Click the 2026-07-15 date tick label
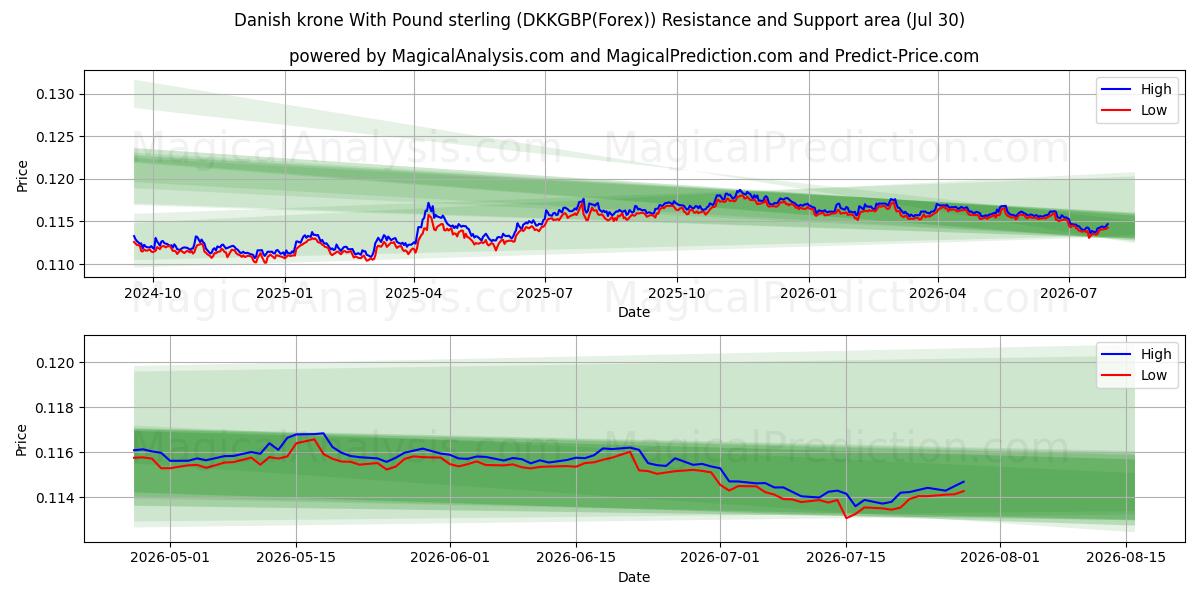This screenshot has height=600, width=1200. click(x=846, y=558)
